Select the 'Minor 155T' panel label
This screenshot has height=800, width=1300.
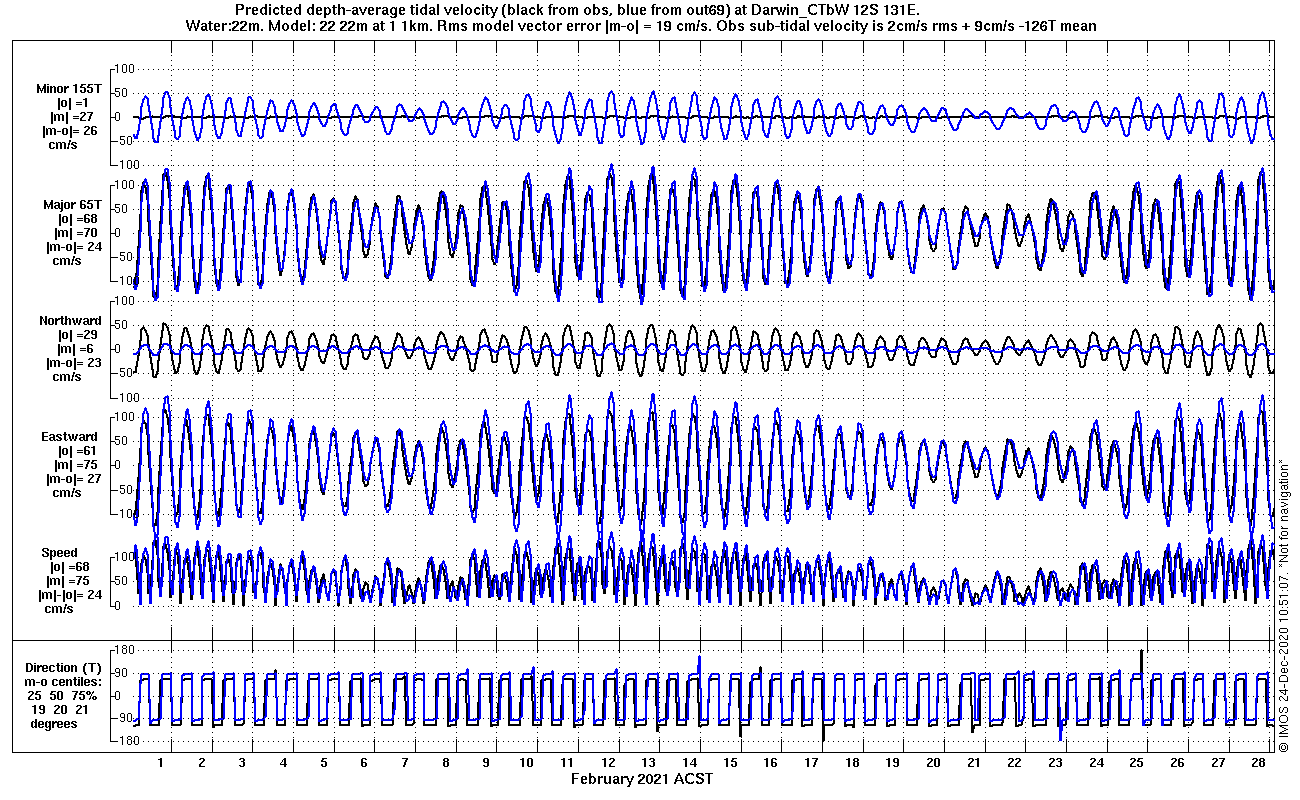pos(69,89)
